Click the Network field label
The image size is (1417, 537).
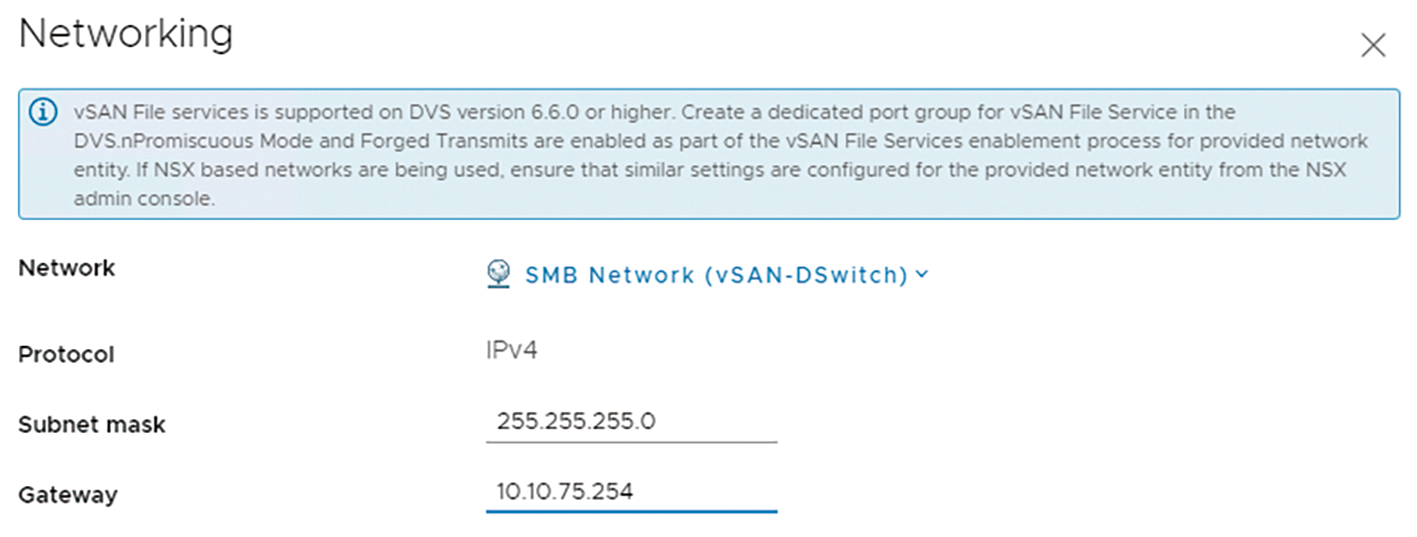click(67, 268)
